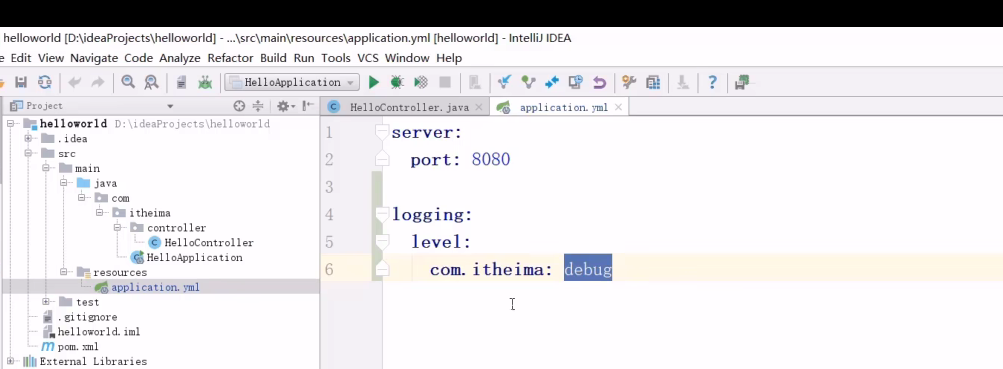Open the Analyze menu

pos(180,58)
